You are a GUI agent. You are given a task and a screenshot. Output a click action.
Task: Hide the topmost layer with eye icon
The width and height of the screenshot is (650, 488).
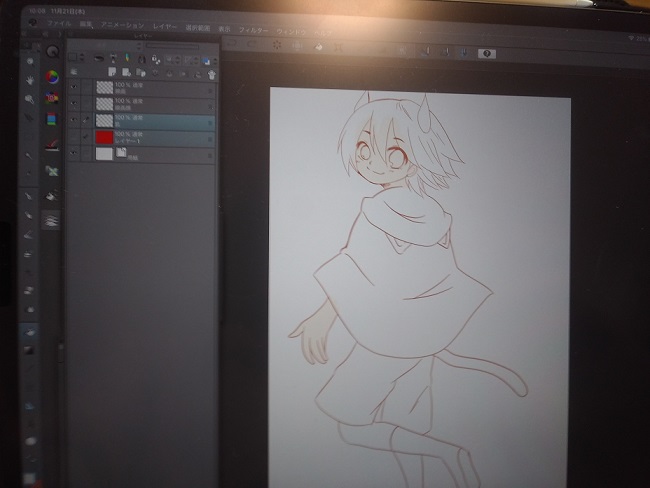tap(74, 86)
